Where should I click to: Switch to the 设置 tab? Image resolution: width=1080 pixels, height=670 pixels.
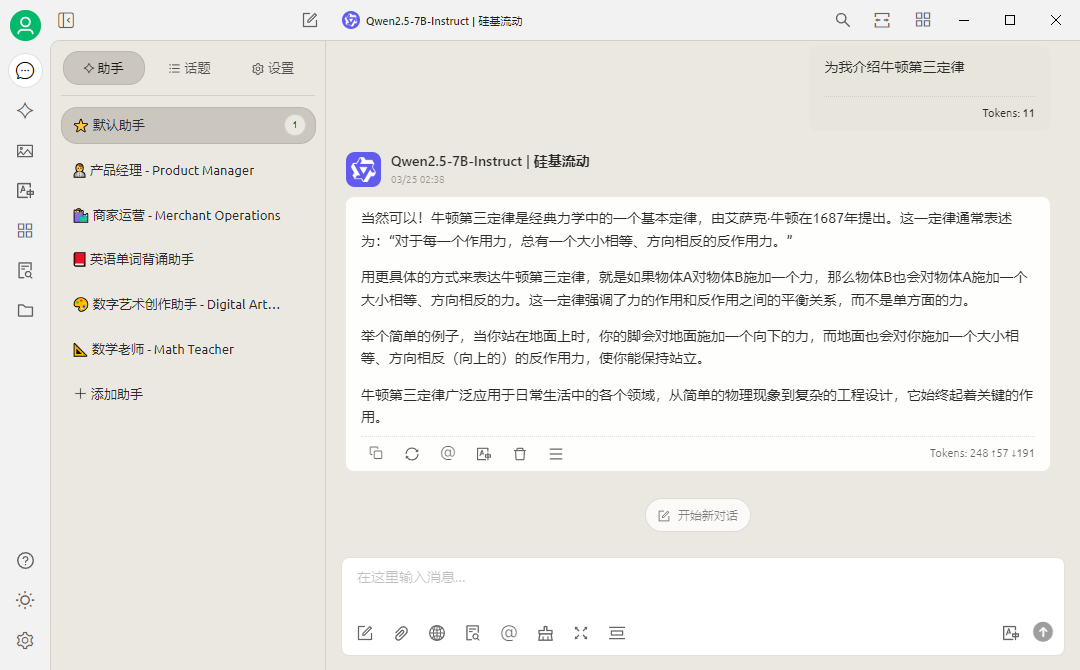pyautogui.click(x=273, y=68)
